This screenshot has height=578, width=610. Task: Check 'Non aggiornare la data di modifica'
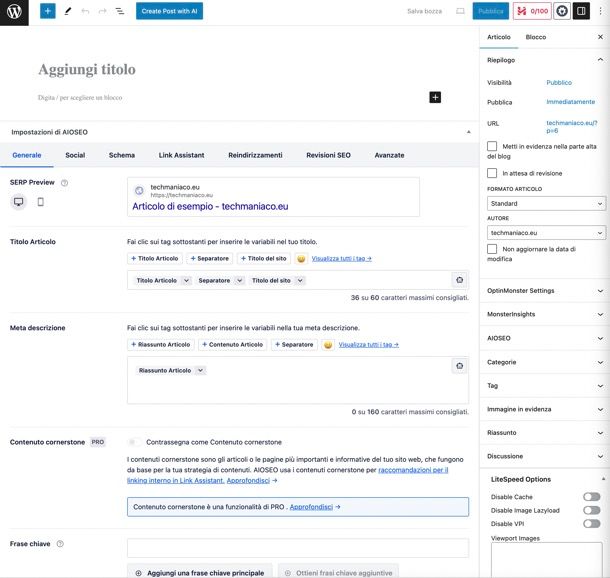pyautogui.click(x=492, y=249)
